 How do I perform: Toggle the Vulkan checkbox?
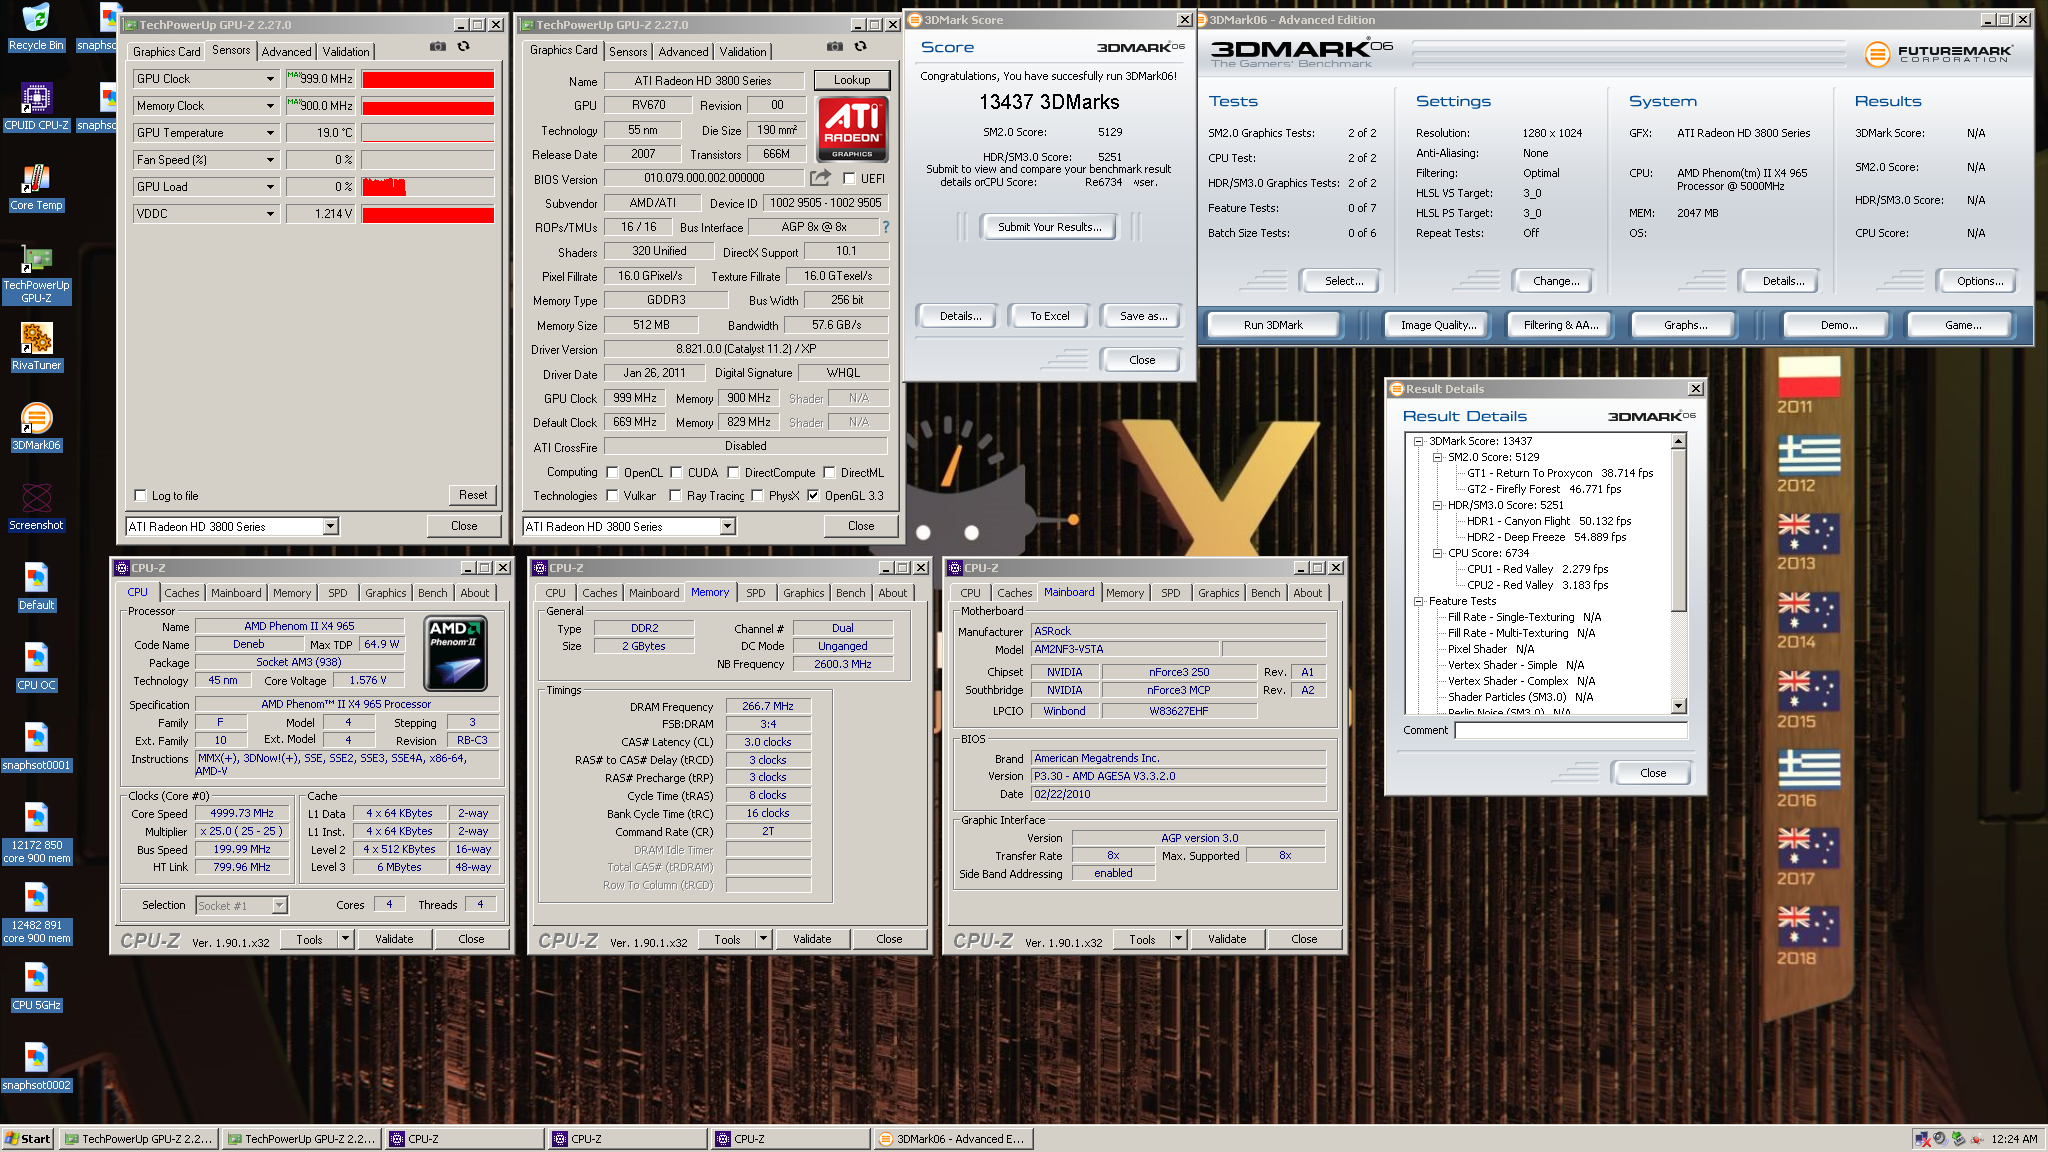tap(612, 496)
